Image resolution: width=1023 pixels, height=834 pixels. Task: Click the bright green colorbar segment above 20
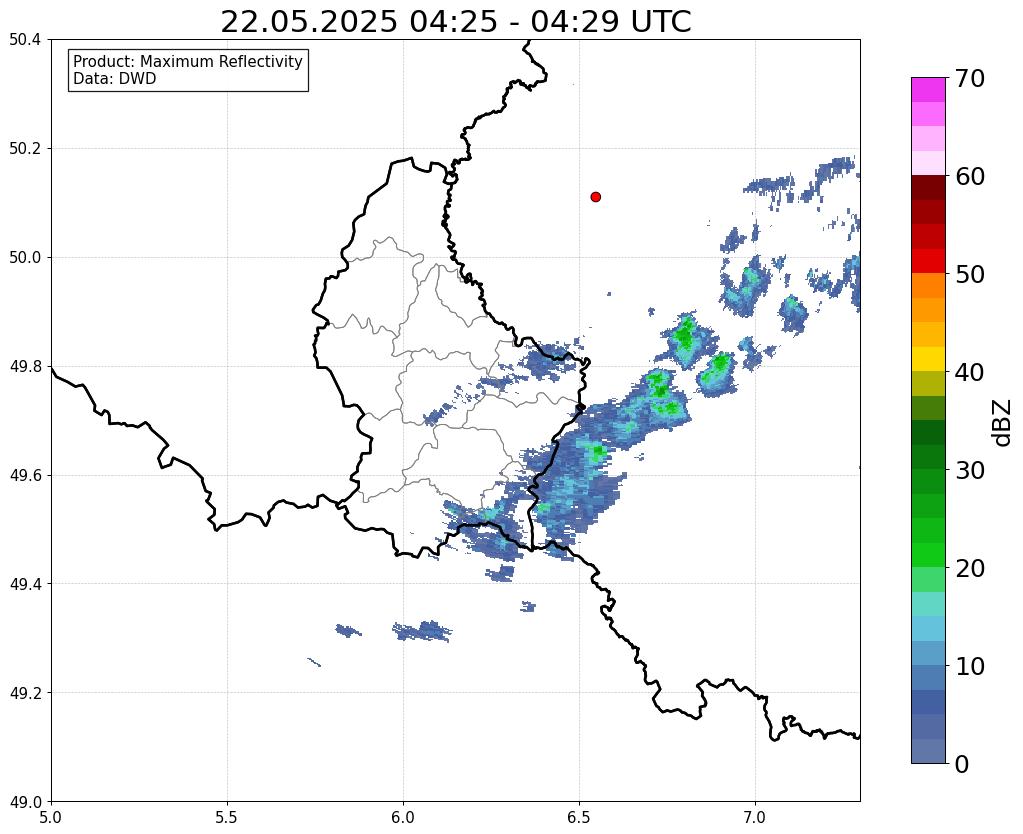tap(928, 555)
